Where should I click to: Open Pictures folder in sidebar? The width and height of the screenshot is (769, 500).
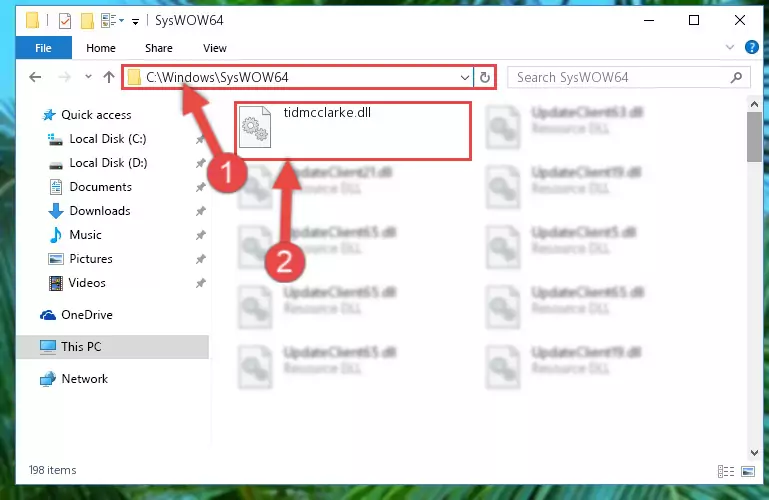click(x=91, y=259)
